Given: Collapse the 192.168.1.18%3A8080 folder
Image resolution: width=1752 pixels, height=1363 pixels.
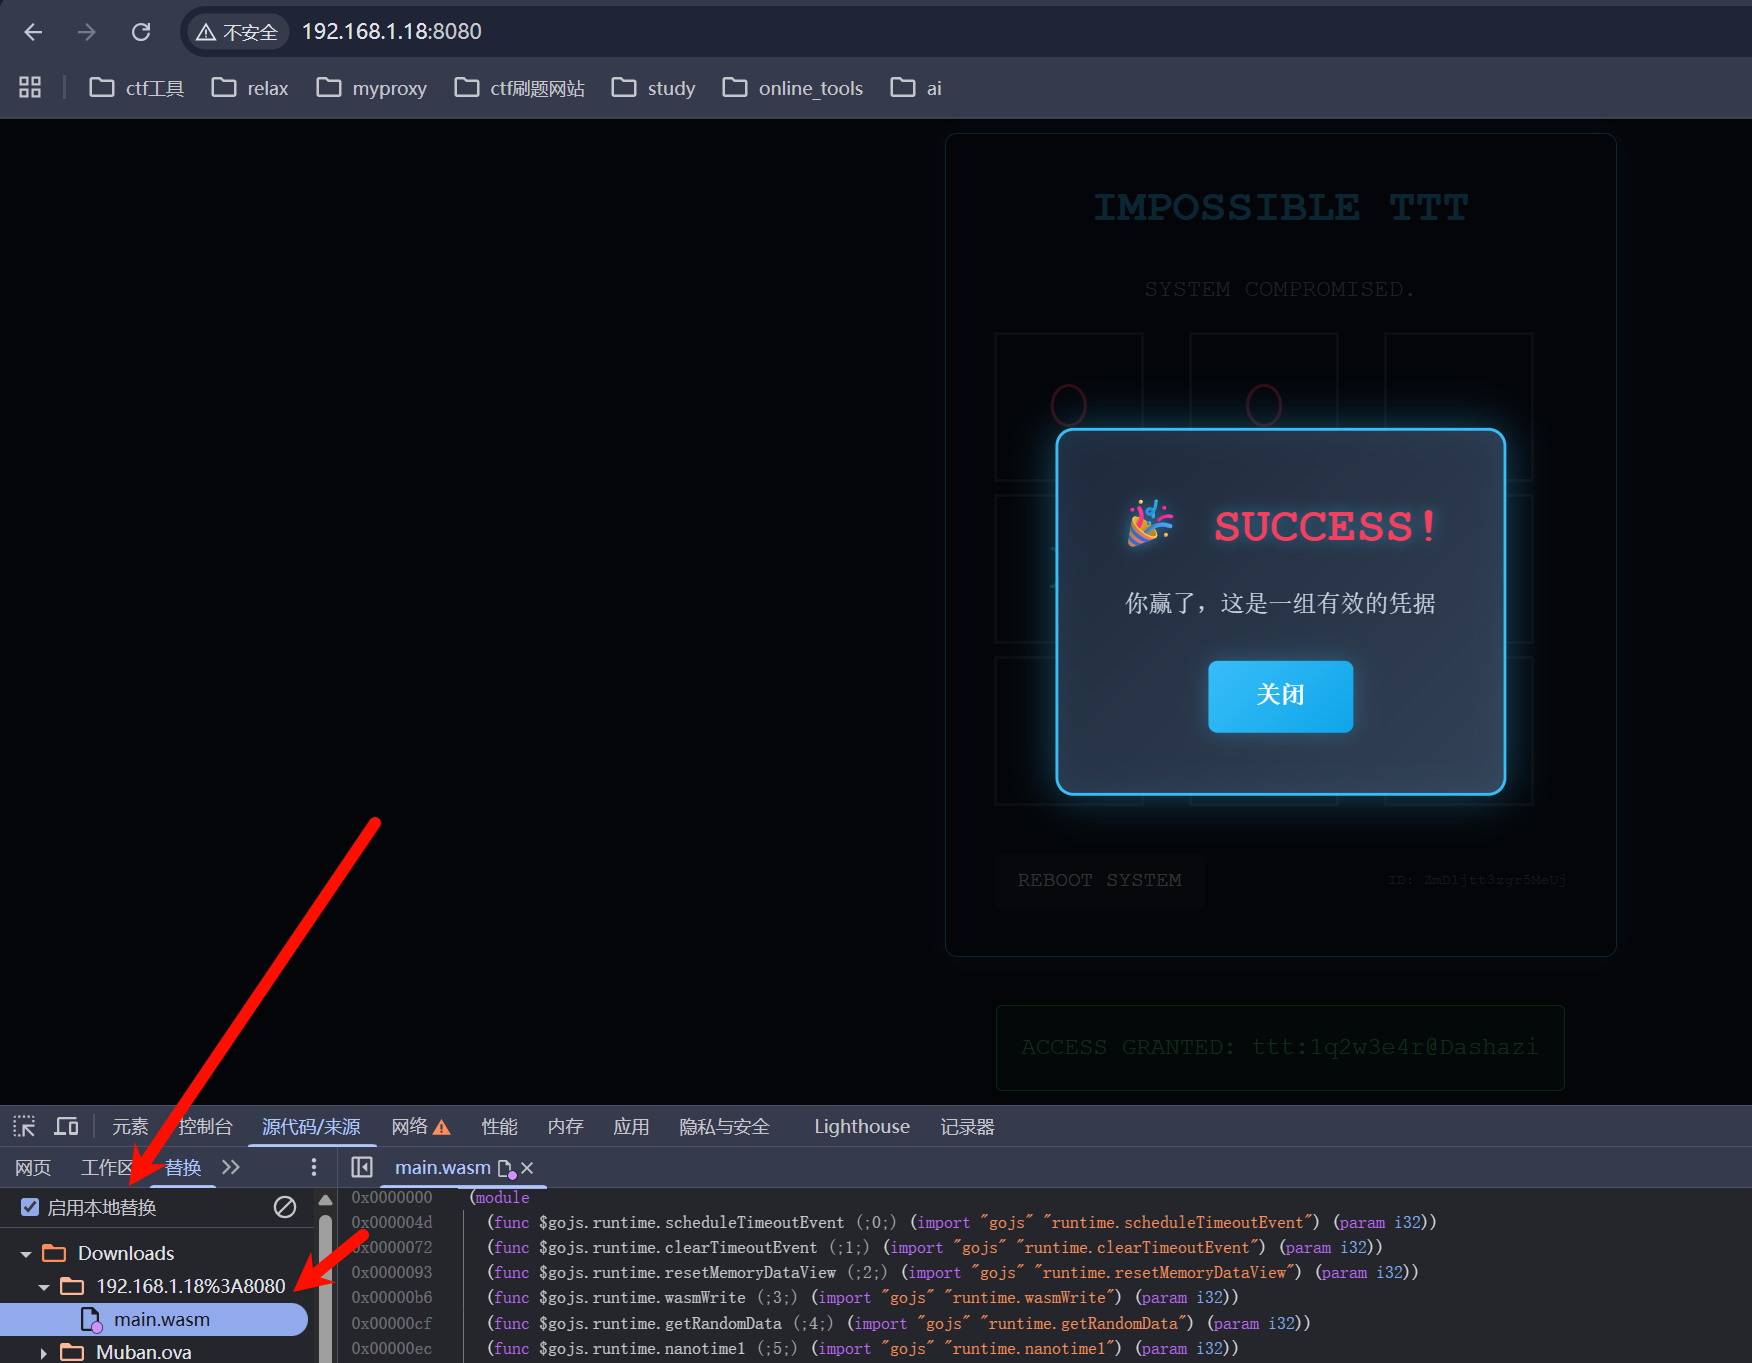Looking at the screenshot, I should coord(44,1287).
